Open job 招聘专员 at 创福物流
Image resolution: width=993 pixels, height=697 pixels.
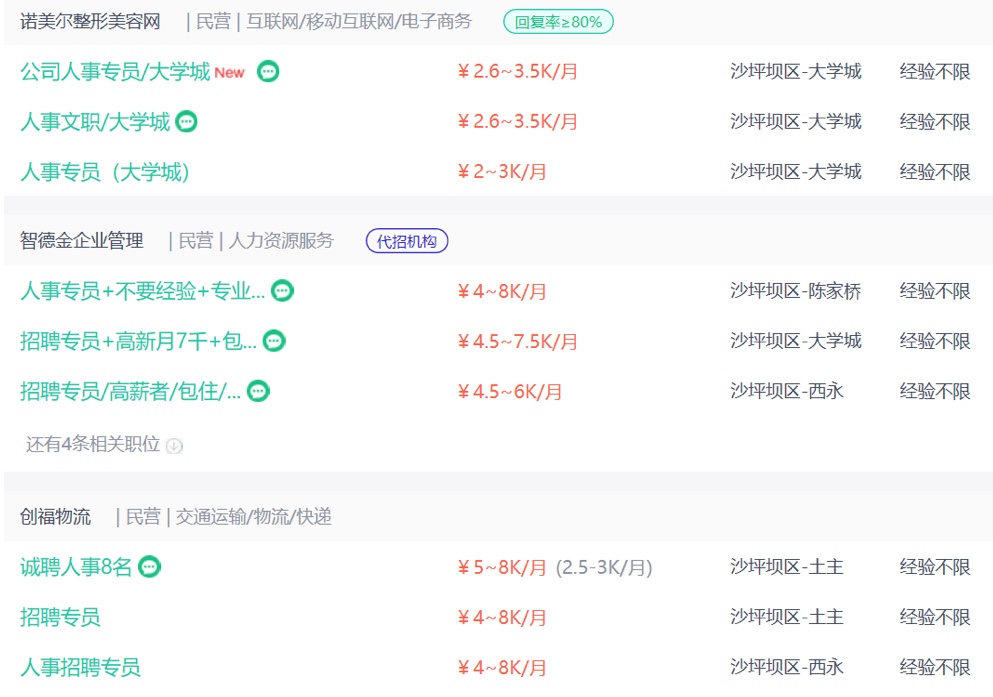click(x=60, y=617)
